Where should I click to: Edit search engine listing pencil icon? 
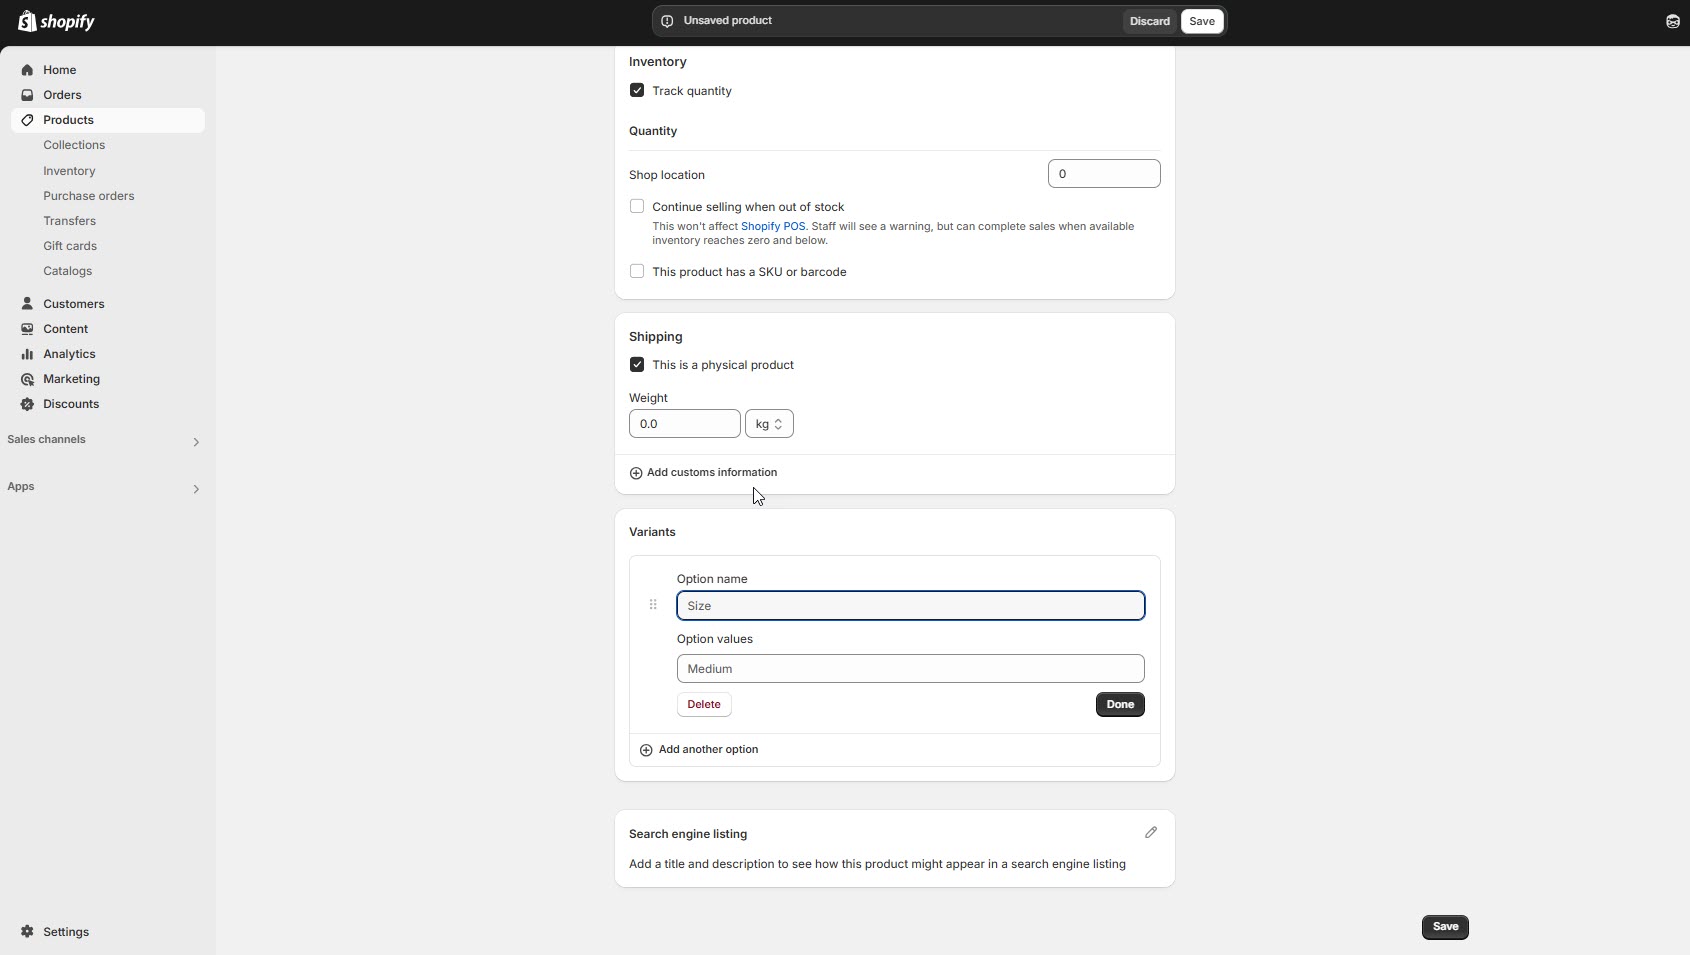(1150, 833)
